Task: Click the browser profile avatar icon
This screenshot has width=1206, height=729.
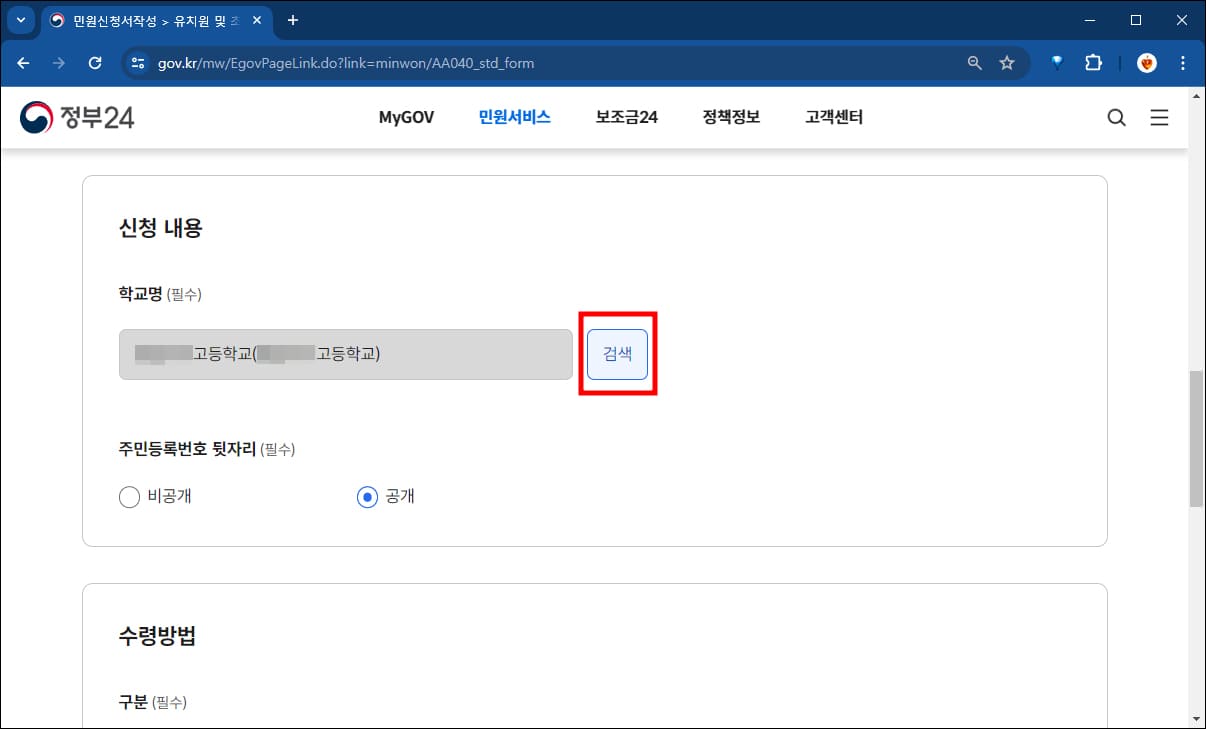Action: click(x=1146, y=62)
